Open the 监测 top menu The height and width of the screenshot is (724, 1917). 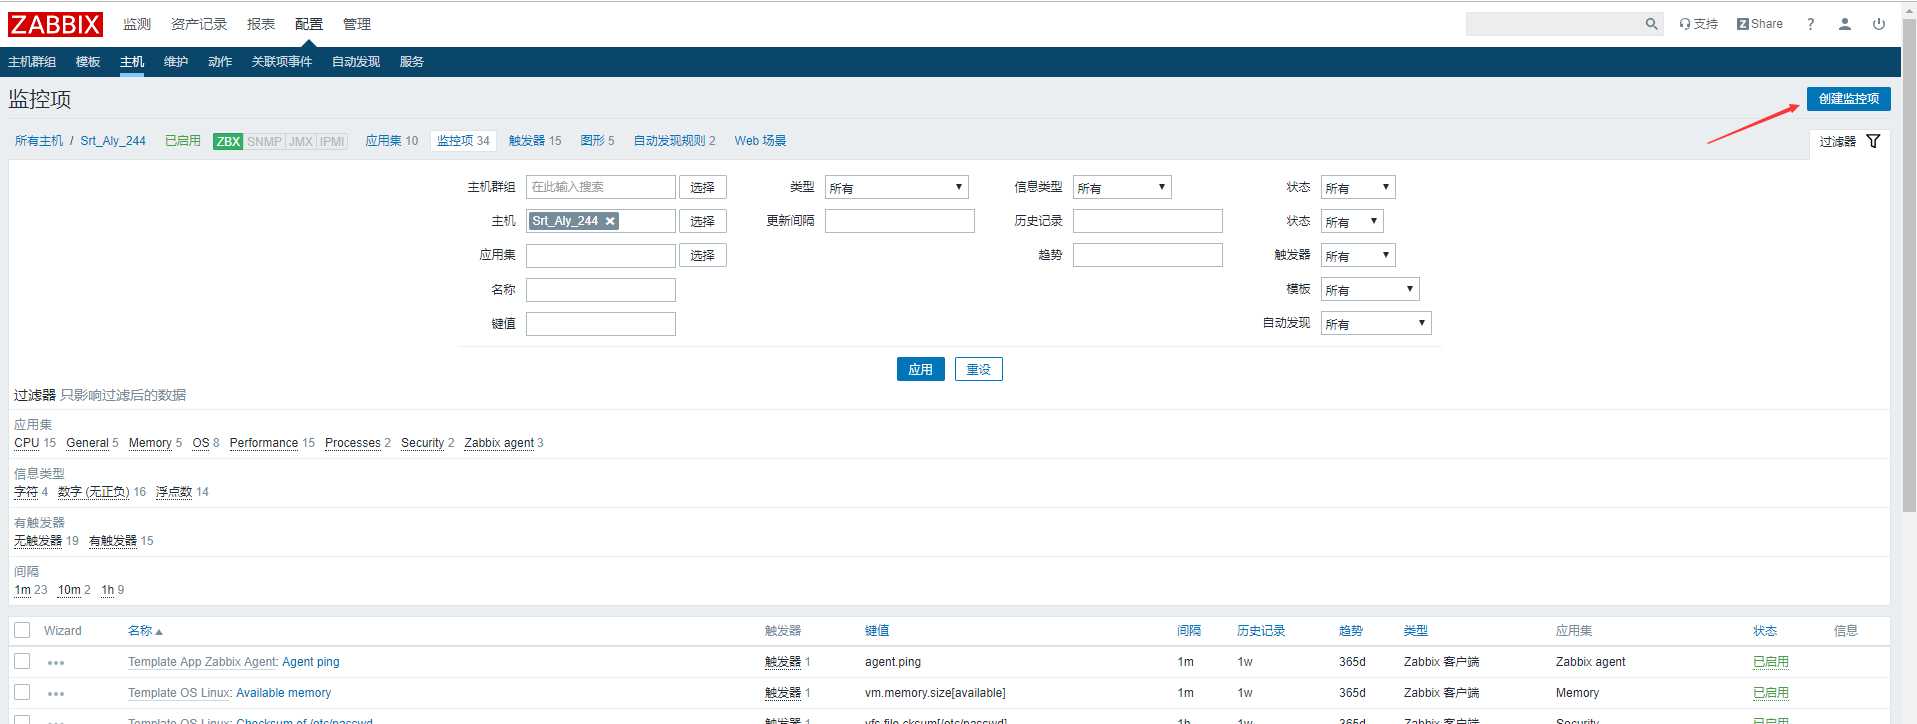137,24
